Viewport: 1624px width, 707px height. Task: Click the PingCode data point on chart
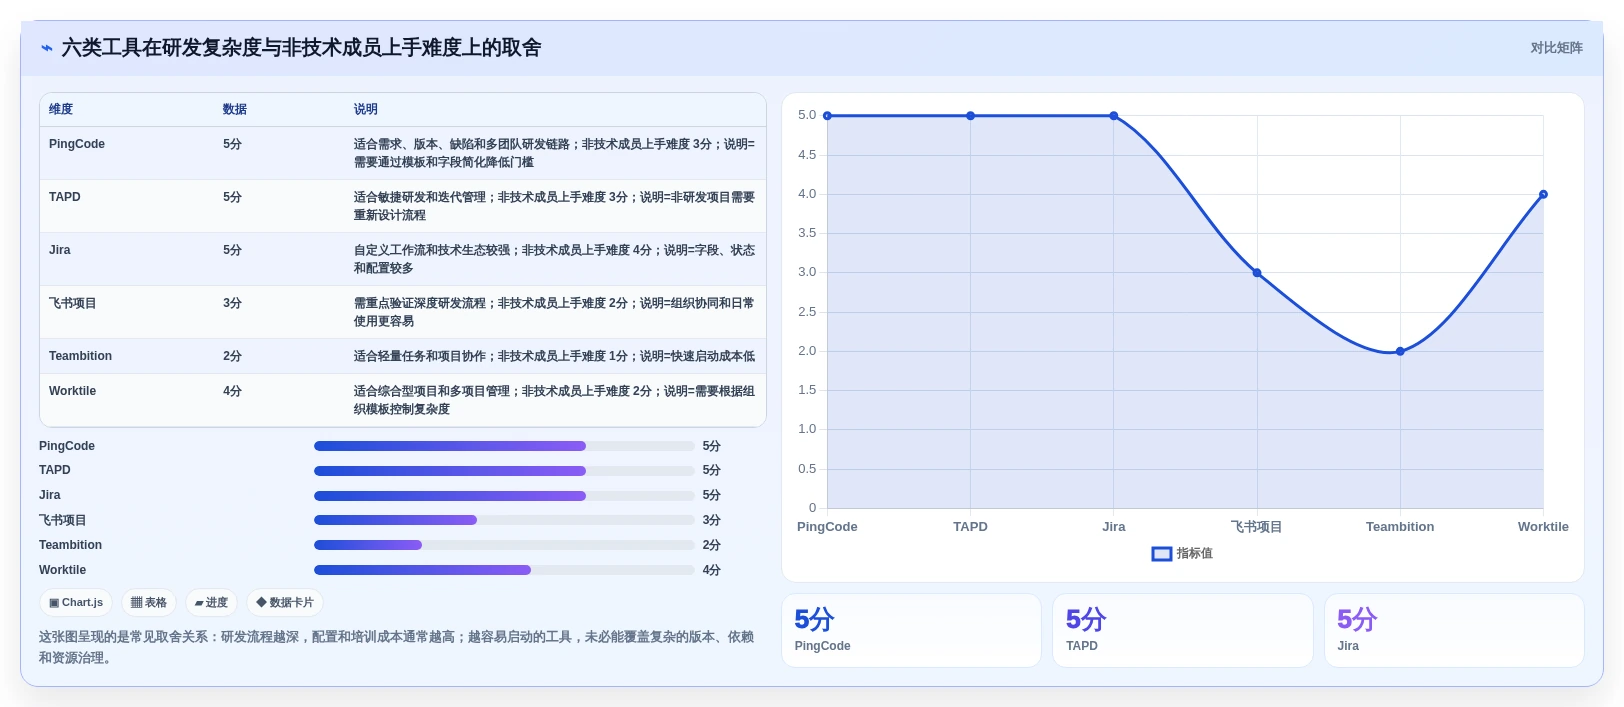pyautogui.click(x=827, y=116)
